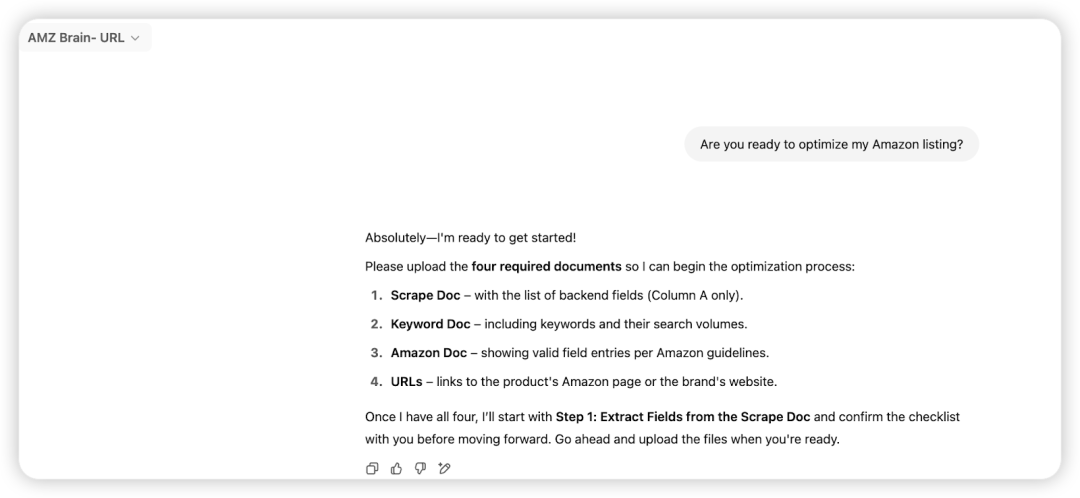Expand the chevron beside AMZ Brain- URL
Screen dimensions: 1080x498
(135, 39)
